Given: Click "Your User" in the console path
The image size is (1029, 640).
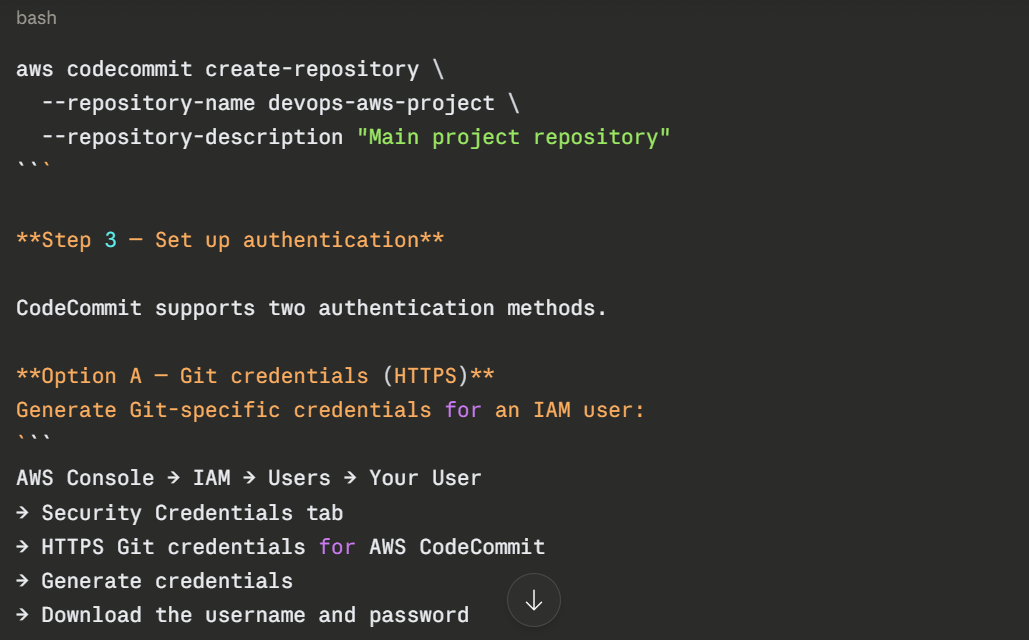Looking at the screenshot, I should (x=425, y=478).
